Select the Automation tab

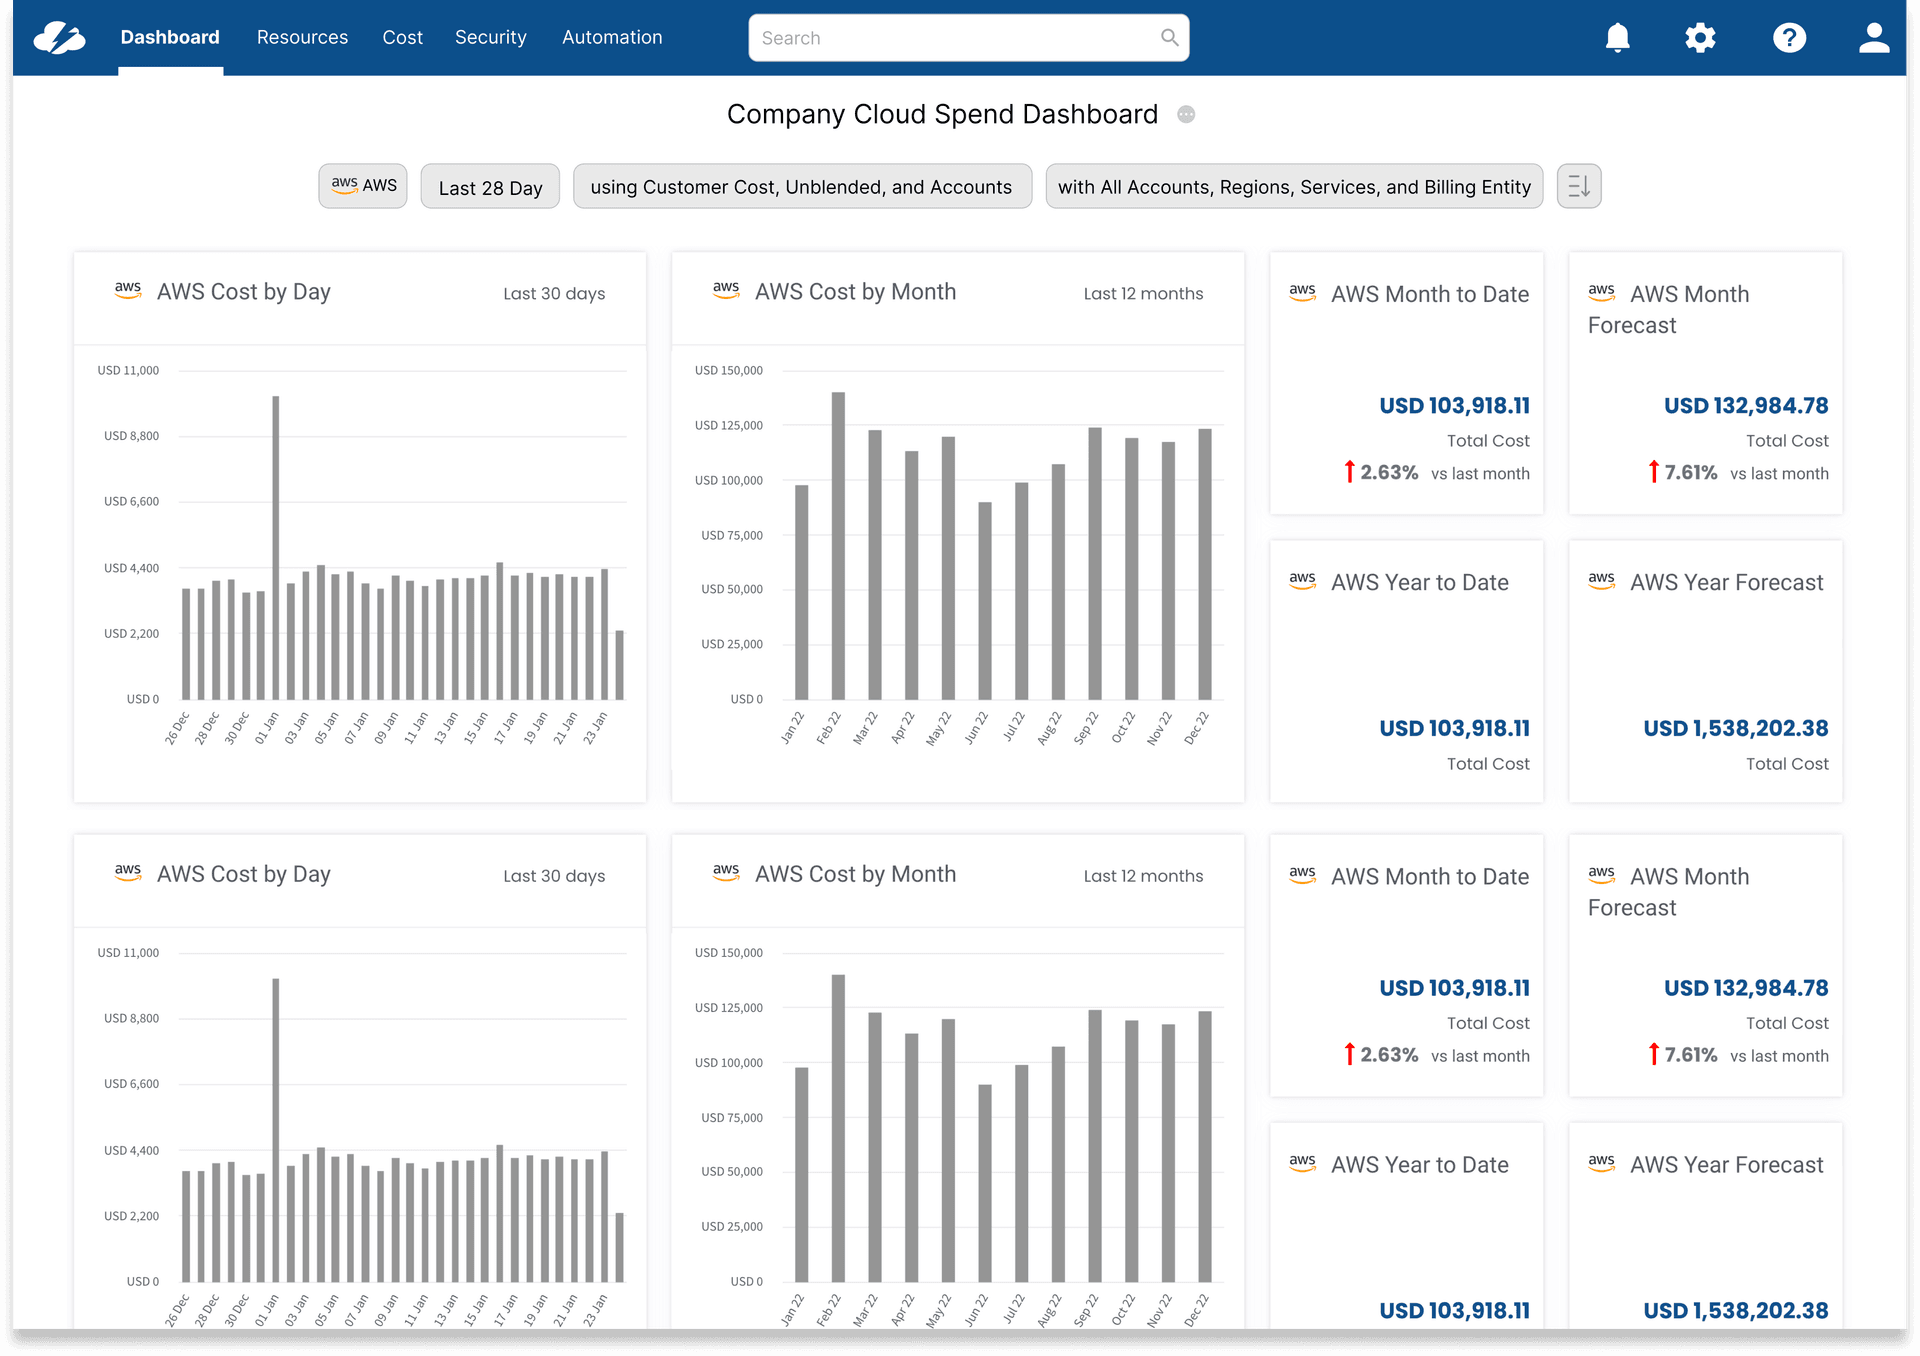[612, 38]
